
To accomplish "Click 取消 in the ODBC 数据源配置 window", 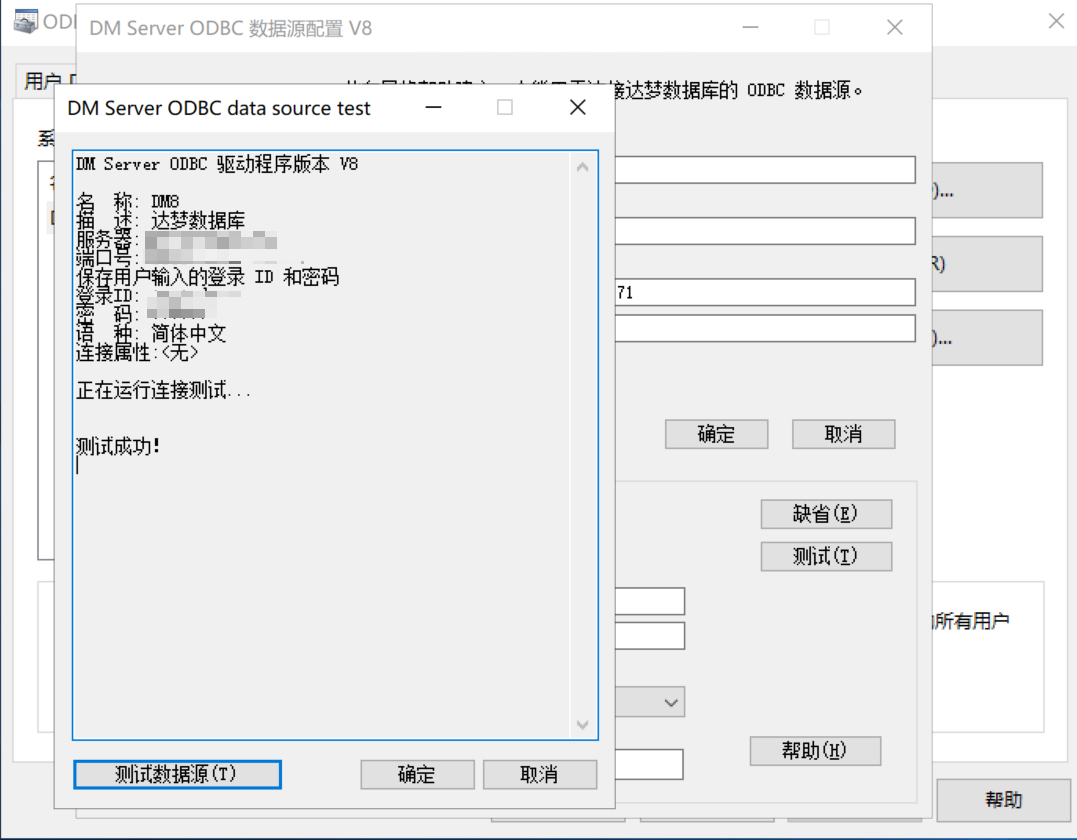I will click(843, 434).
